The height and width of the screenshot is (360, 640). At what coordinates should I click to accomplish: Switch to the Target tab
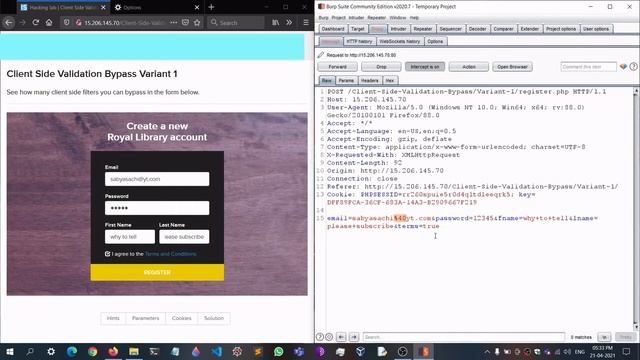pos(358,29)
